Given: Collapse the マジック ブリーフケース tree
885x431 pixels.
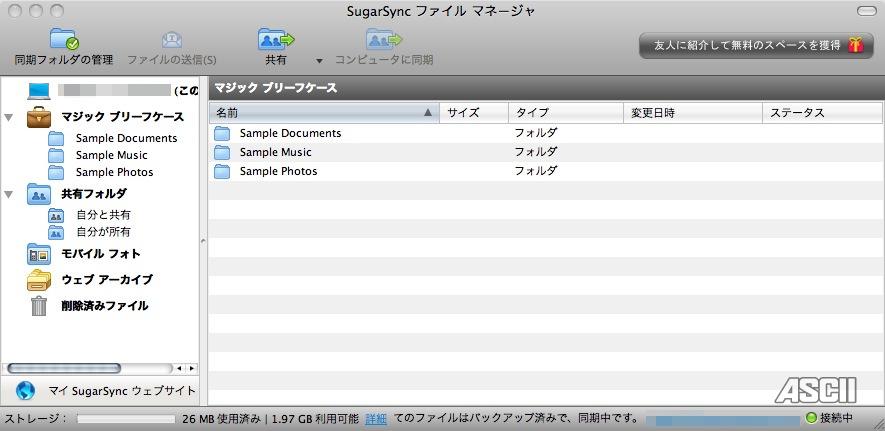Looking at the screenshot, I should point(8,117).
